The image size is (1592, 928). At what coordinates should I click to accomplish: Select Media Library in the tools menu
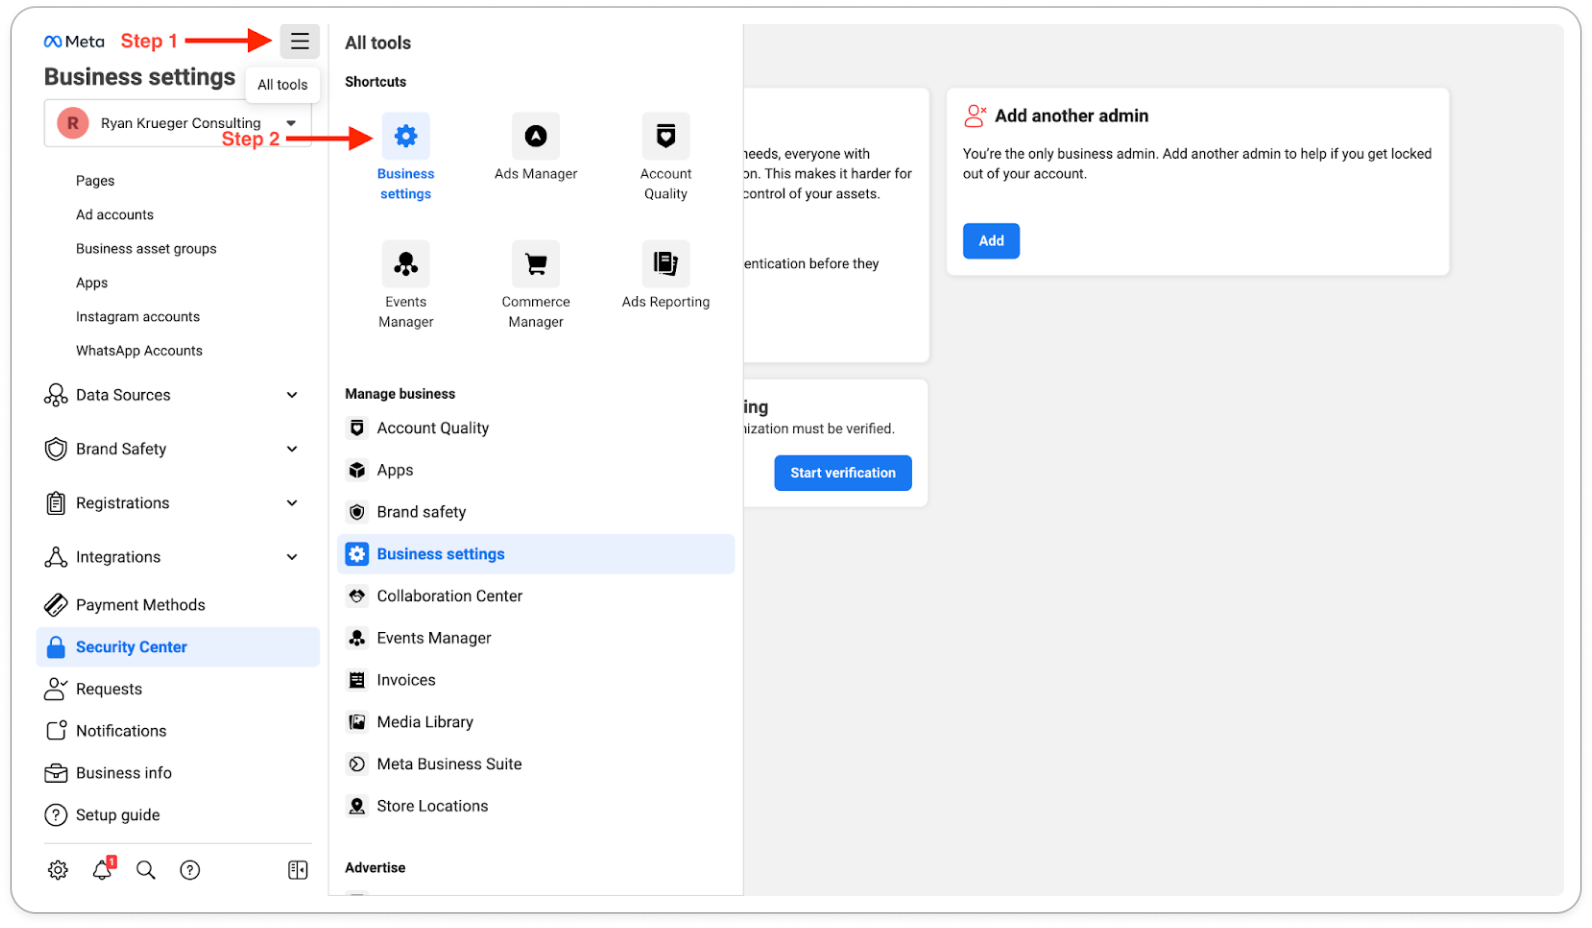click(424, 722)
